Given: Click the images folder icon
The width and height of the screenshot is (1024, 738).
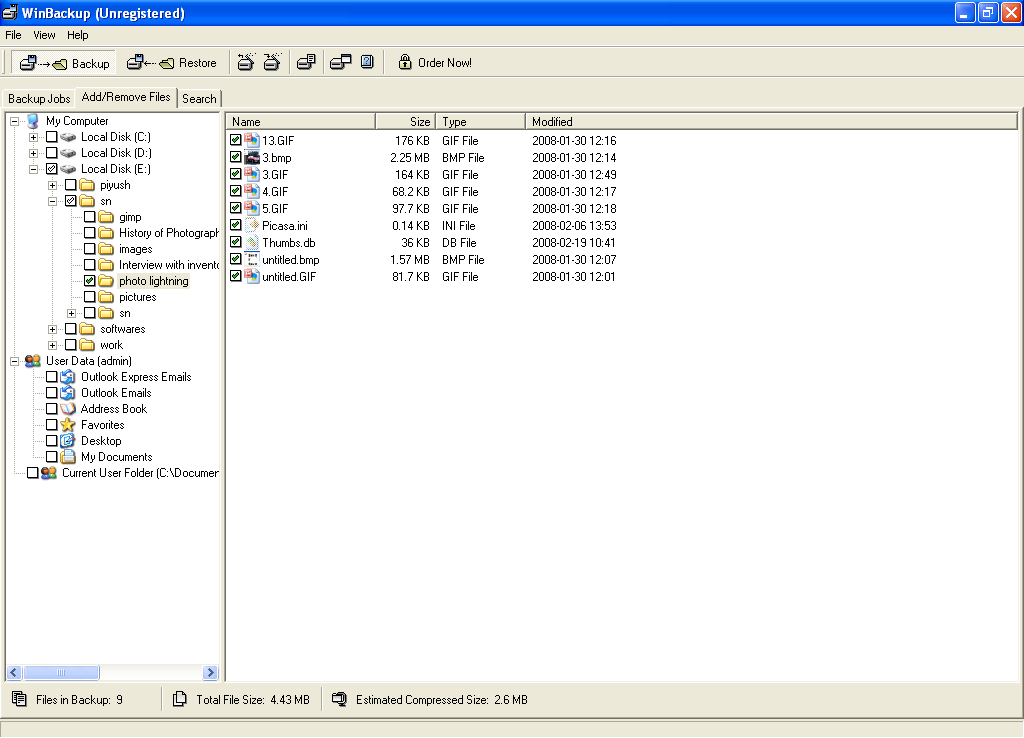Looking at the screenshot, I should click(106, 249).
